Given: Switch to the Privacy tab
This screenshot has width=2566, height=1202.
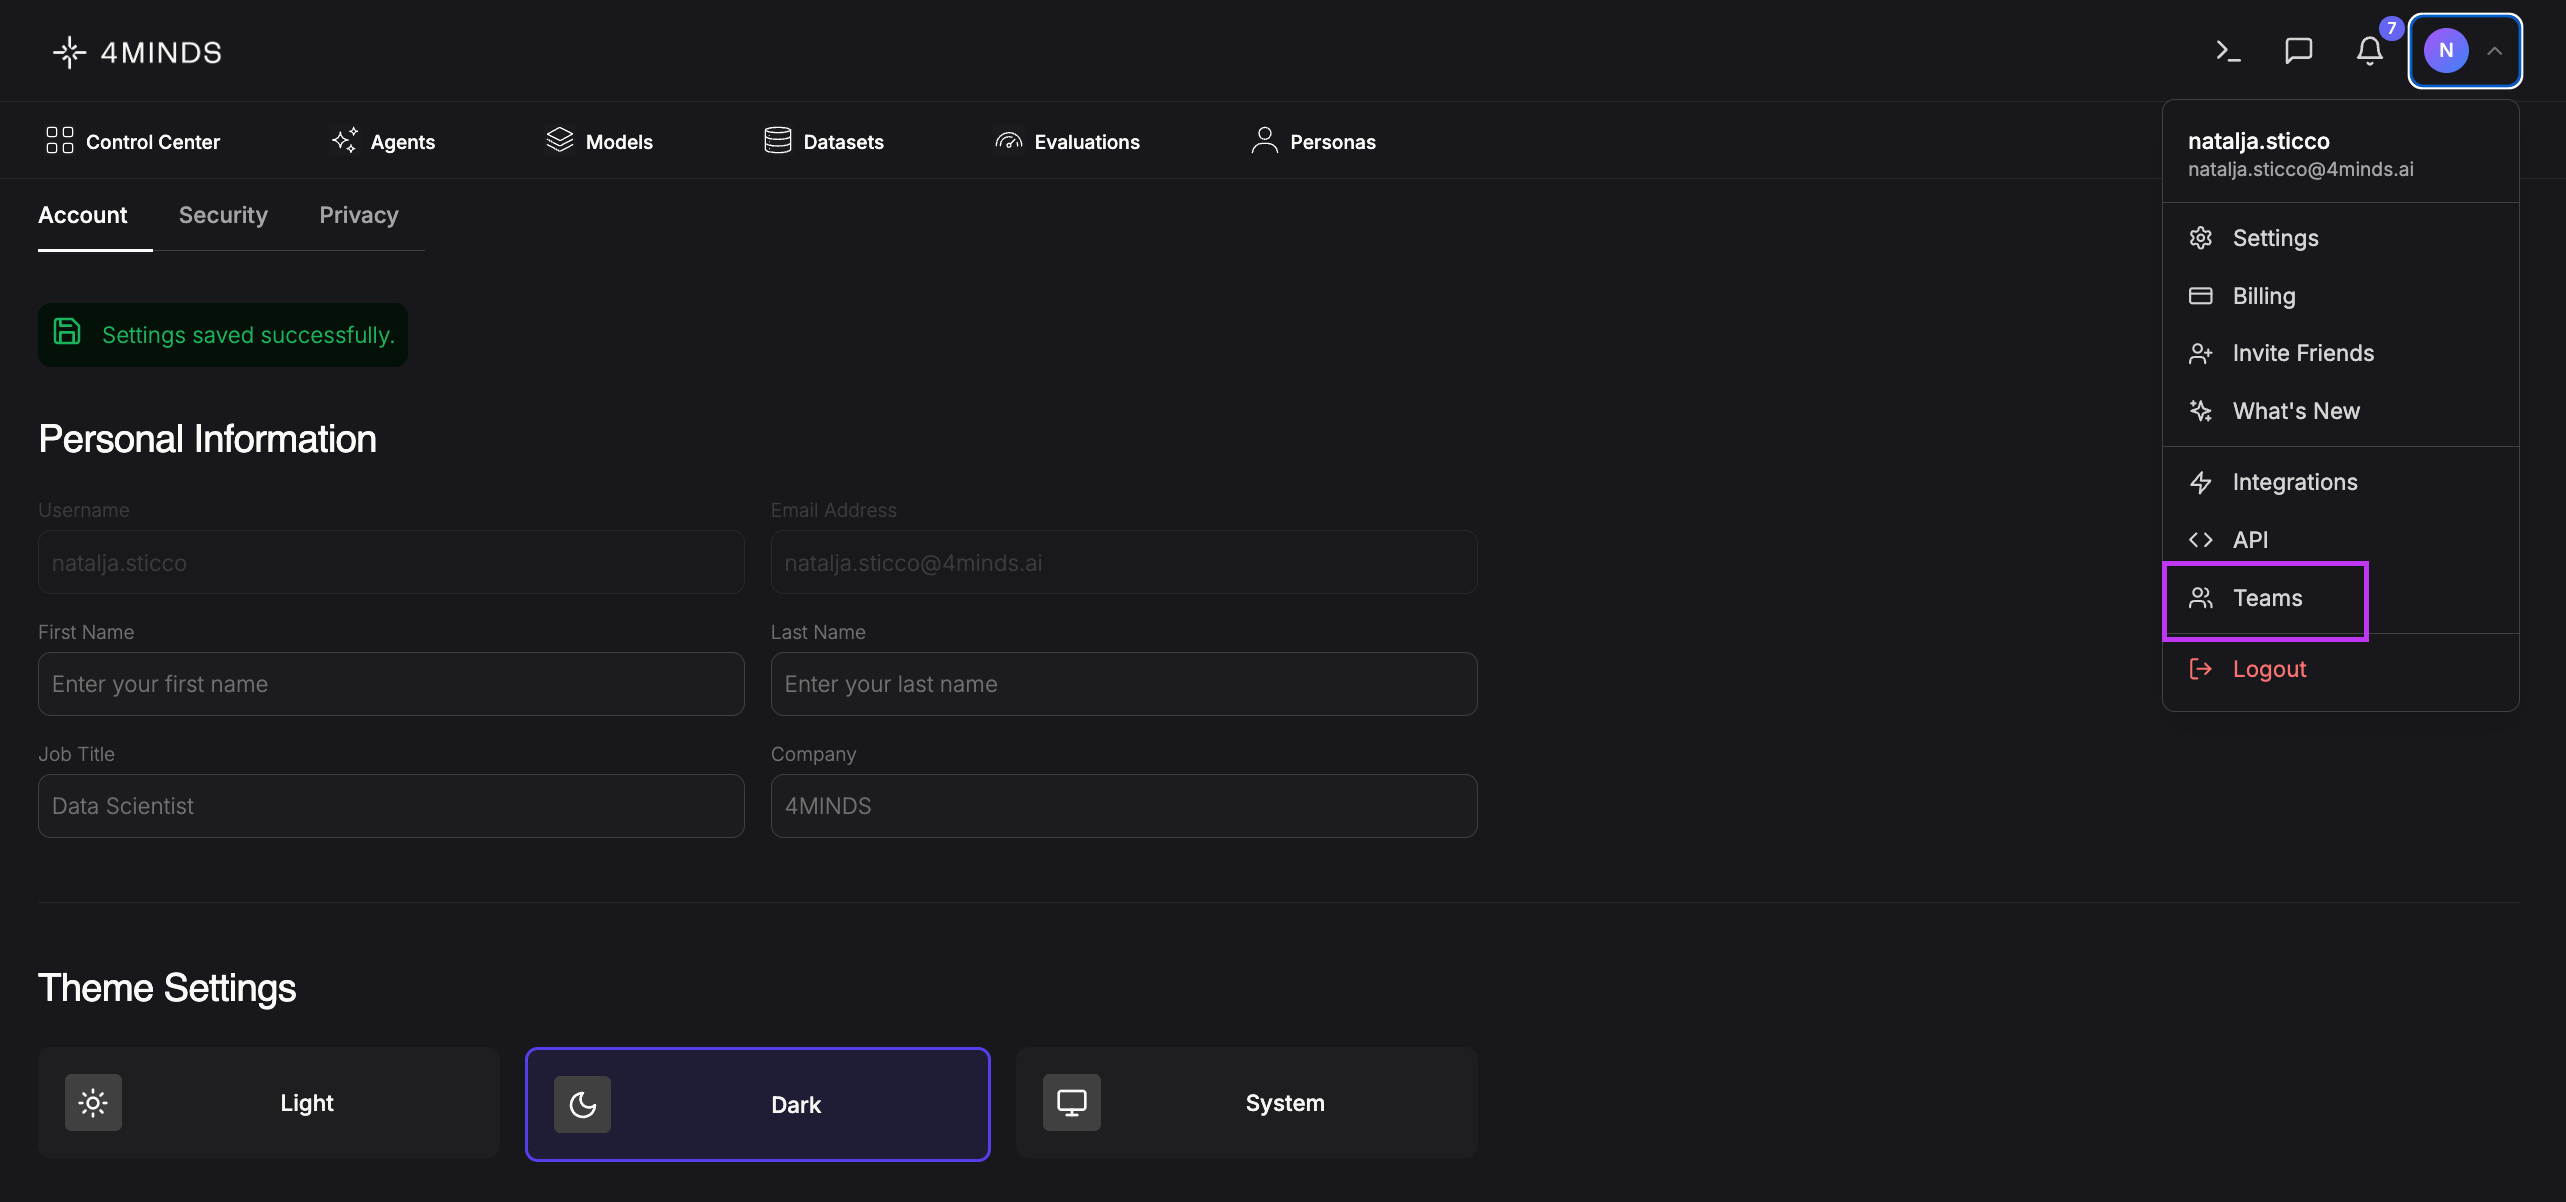Looking at the screenshot, I should click(x=359, y=215).
